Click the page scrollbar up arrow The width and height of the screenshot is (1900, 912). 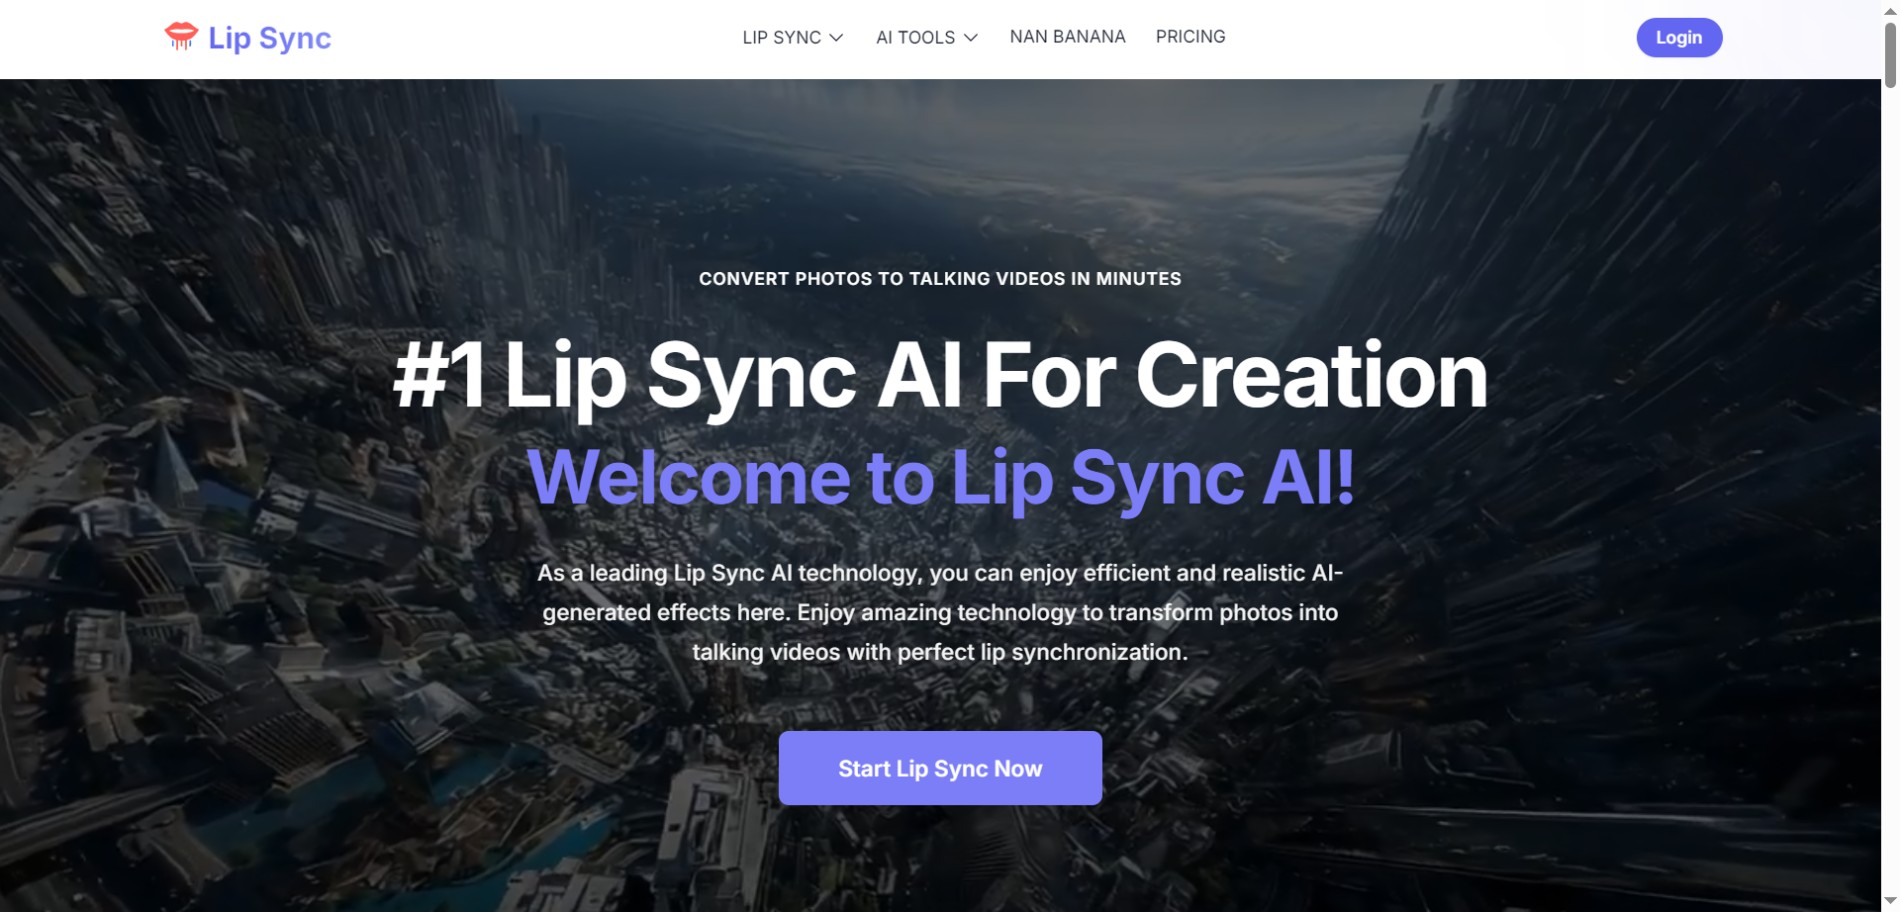(1890, 8)
